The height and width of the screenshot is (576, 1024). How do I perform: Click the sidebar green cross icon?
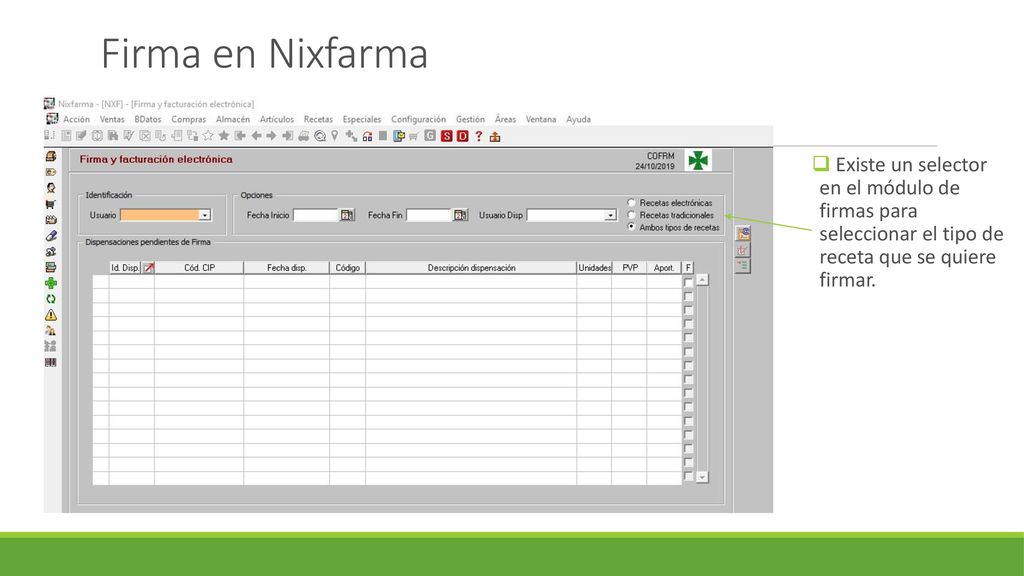pos(51,283)
